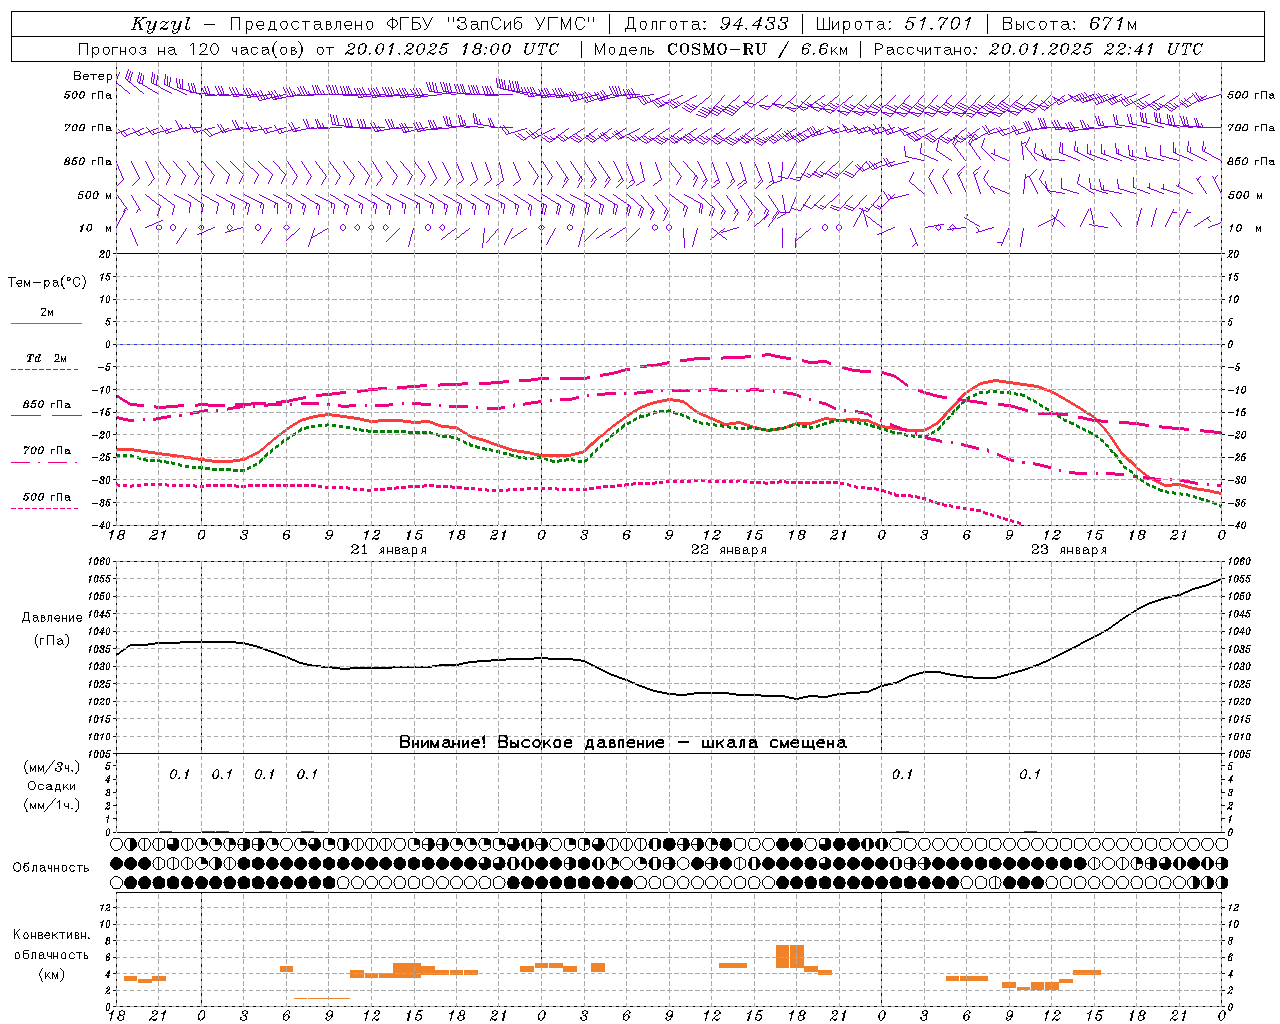The image size is (1280, 1024).
Task: Click the "Конвективн." convective cloud label
Action: (51, 935)
